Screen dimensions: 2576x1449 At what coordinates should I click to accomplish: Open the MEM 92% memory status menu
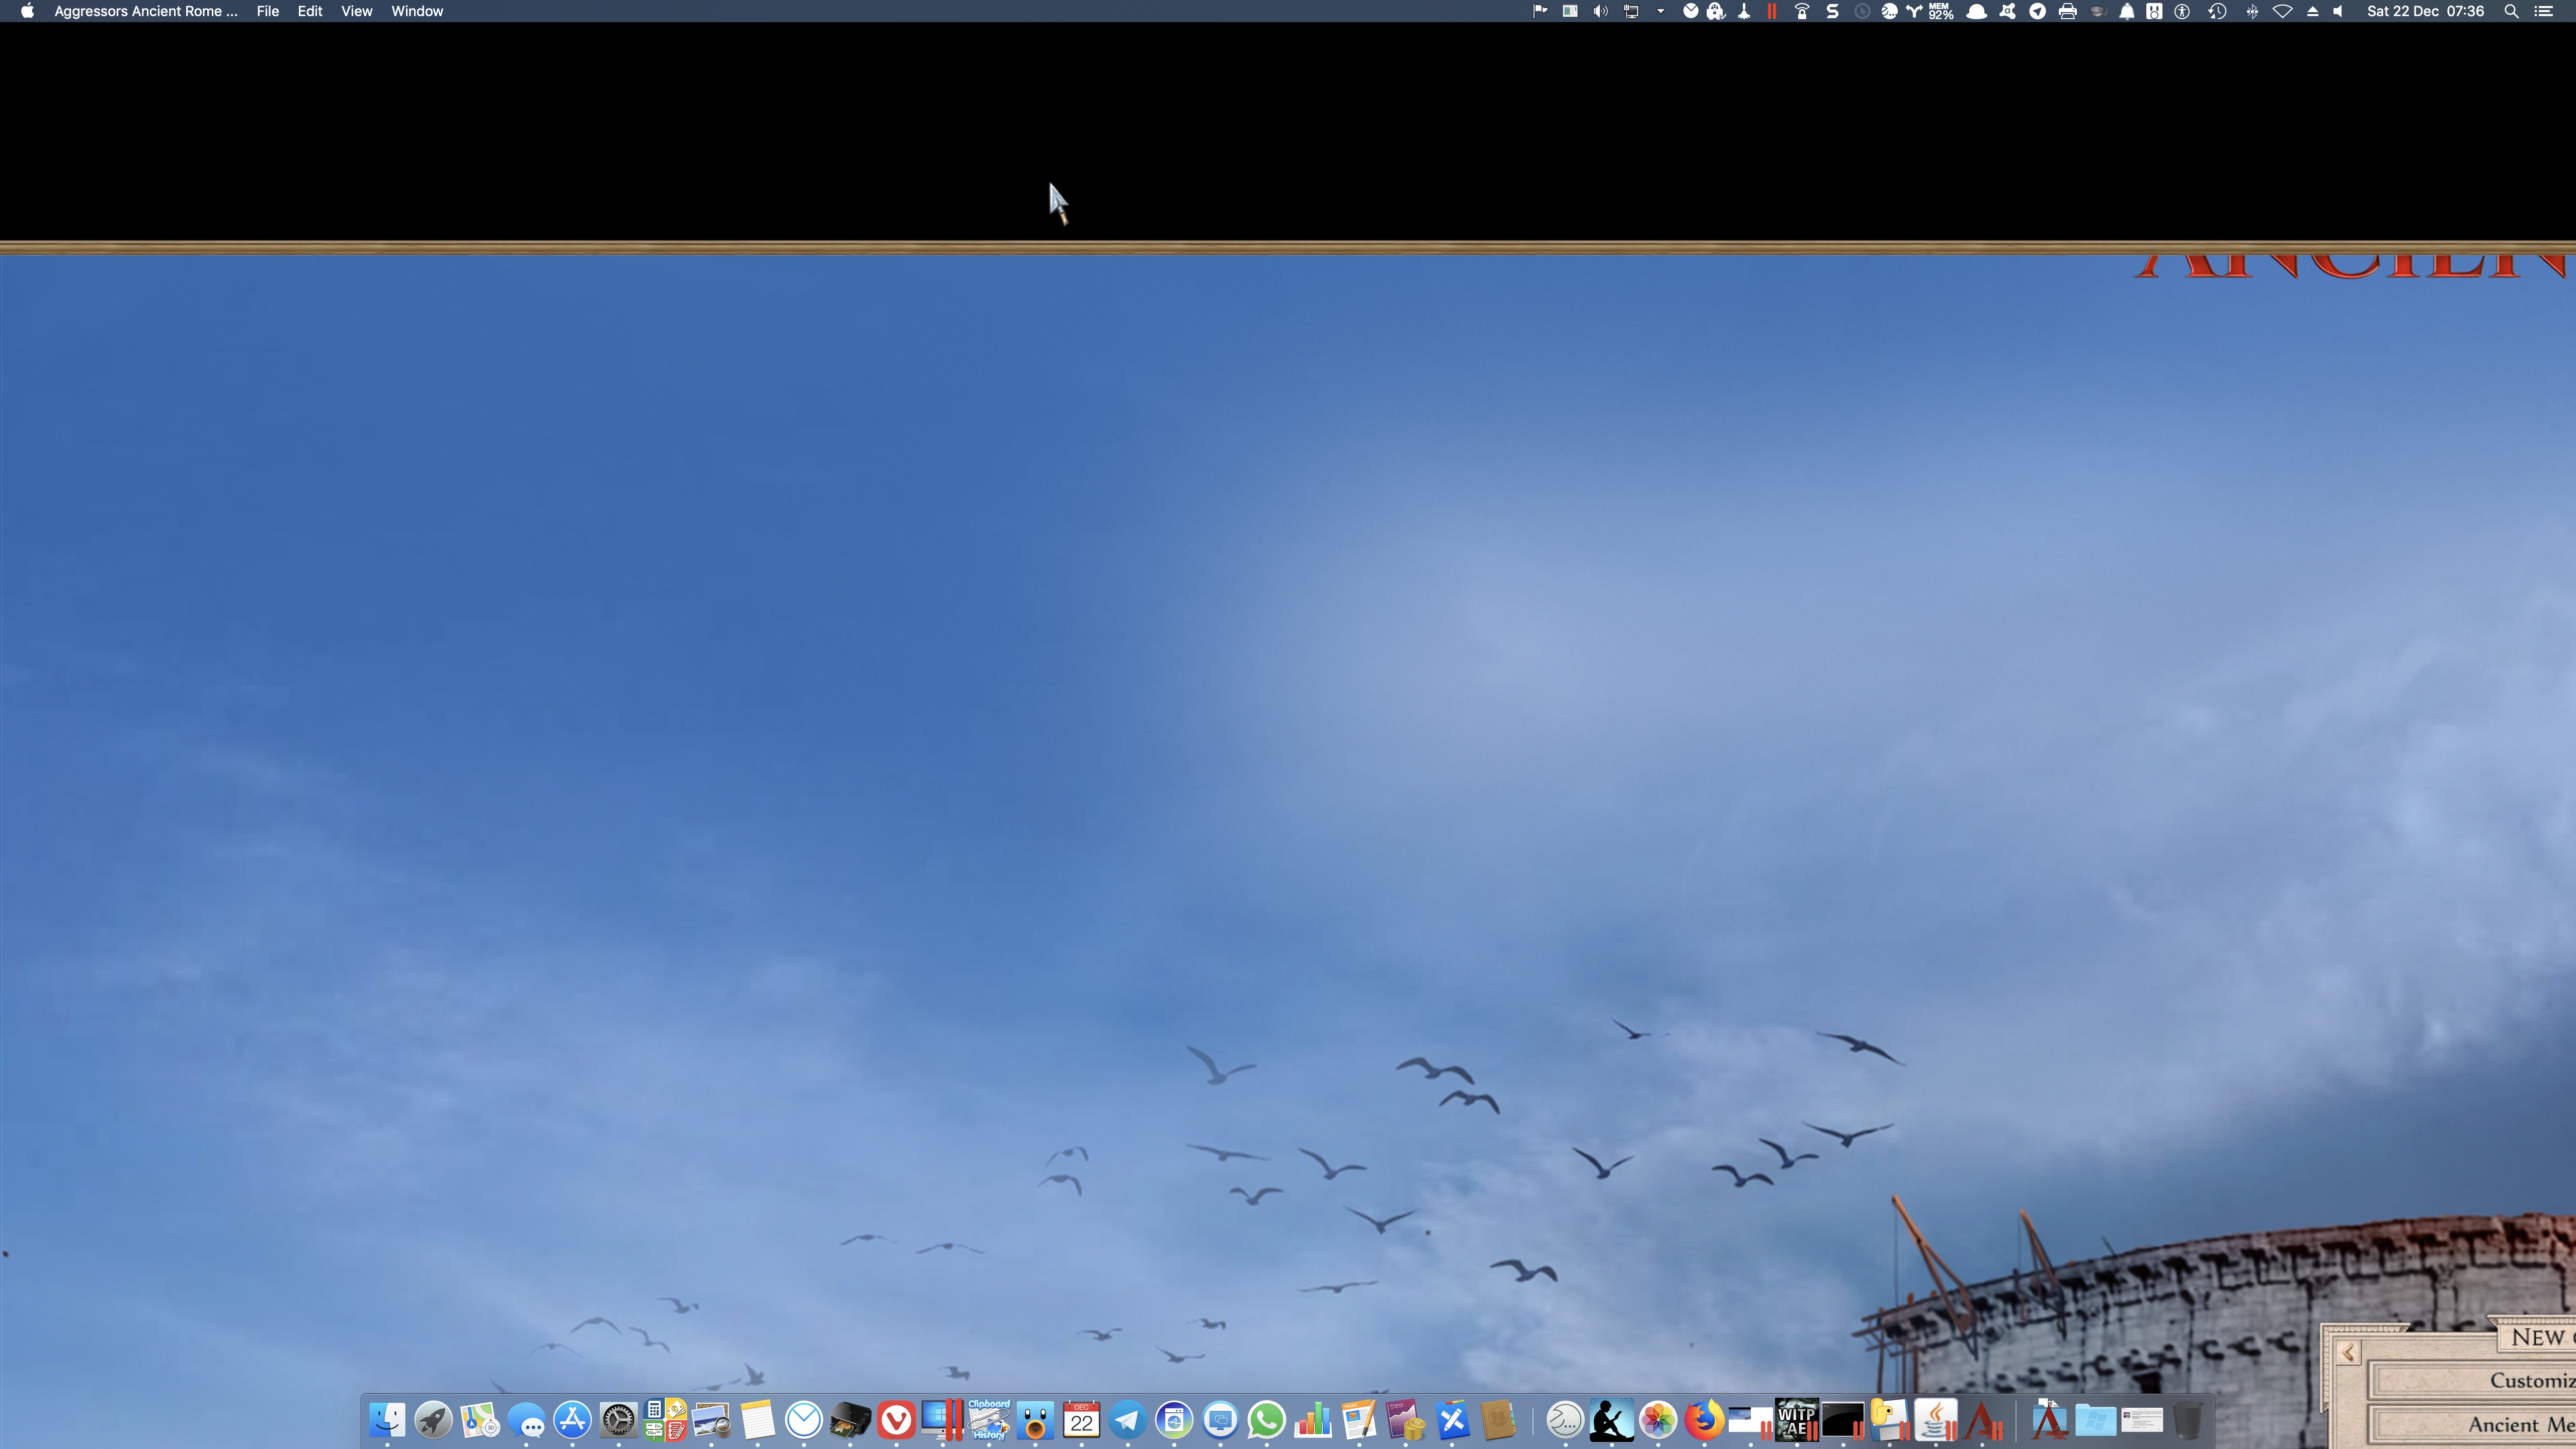(x=1940, y=11)
